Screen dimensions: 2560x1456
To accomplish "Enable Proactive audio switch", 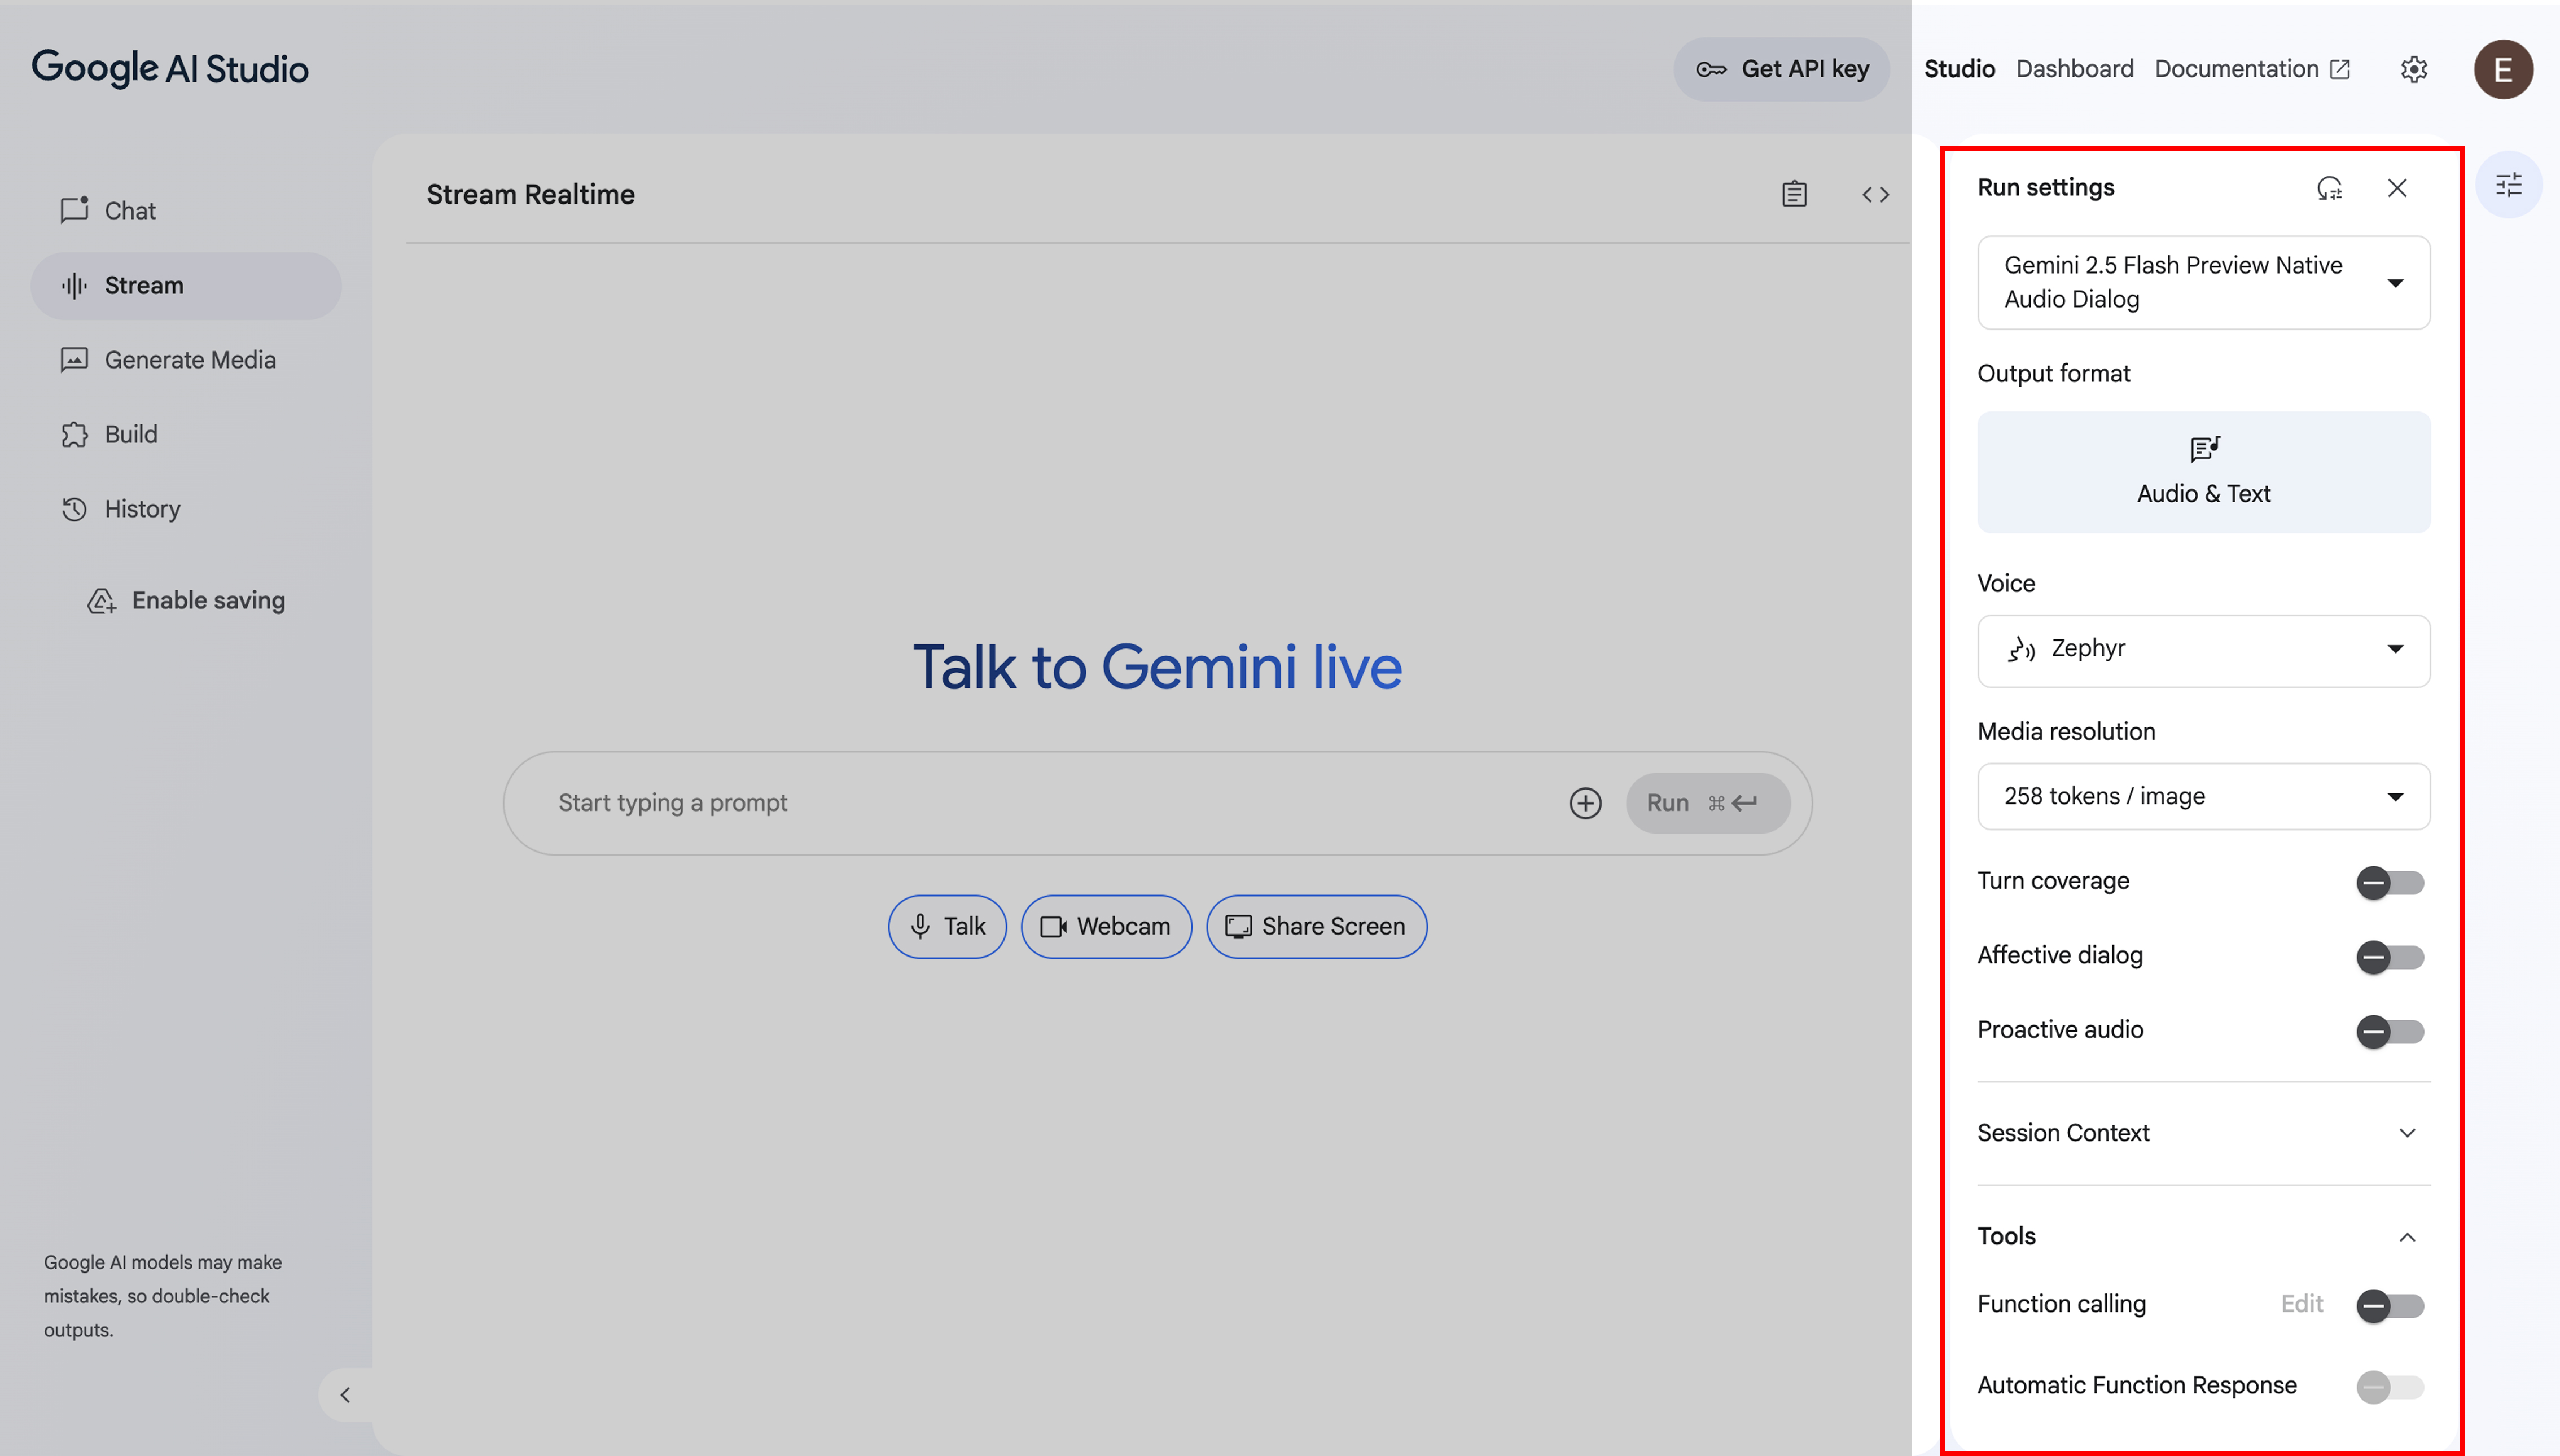I will coord(2390,1031).
